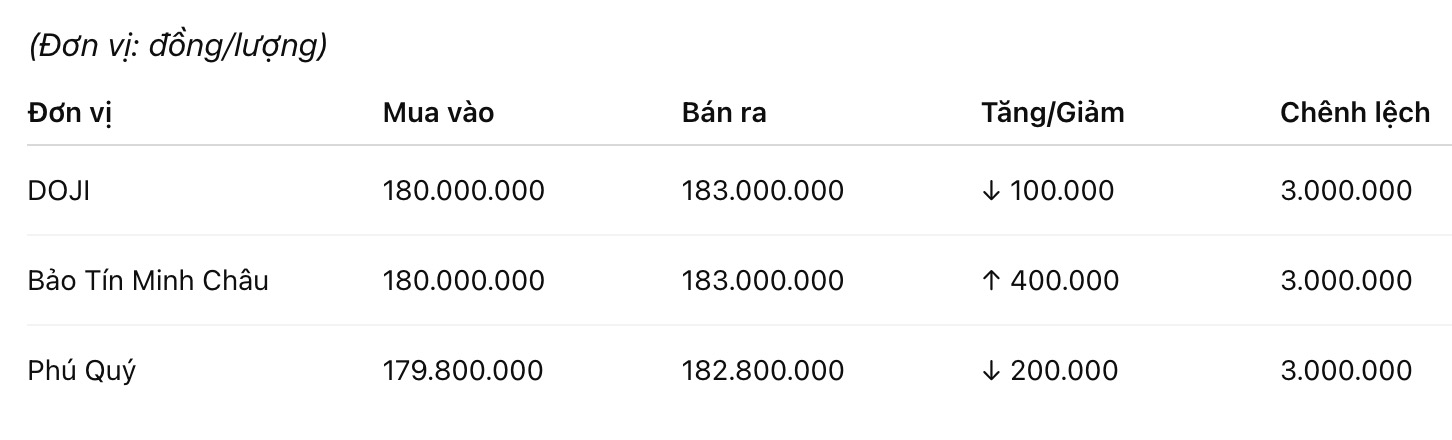Click the down arrow in DOJI row
Image resolution: width=1452 pixels, height=440 pixels.
tap(991, 190)
